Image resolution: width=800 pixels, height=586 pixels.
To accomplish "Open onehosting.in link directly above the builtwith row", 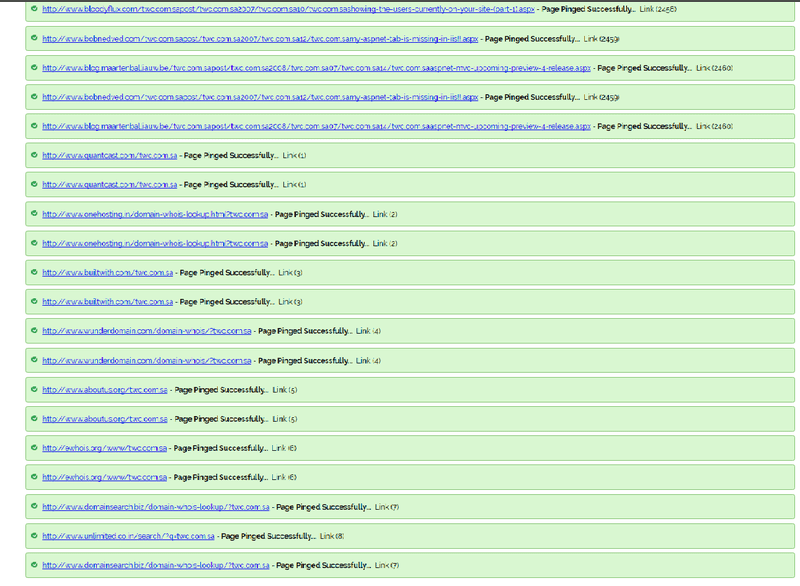I will tap(155, 243).
